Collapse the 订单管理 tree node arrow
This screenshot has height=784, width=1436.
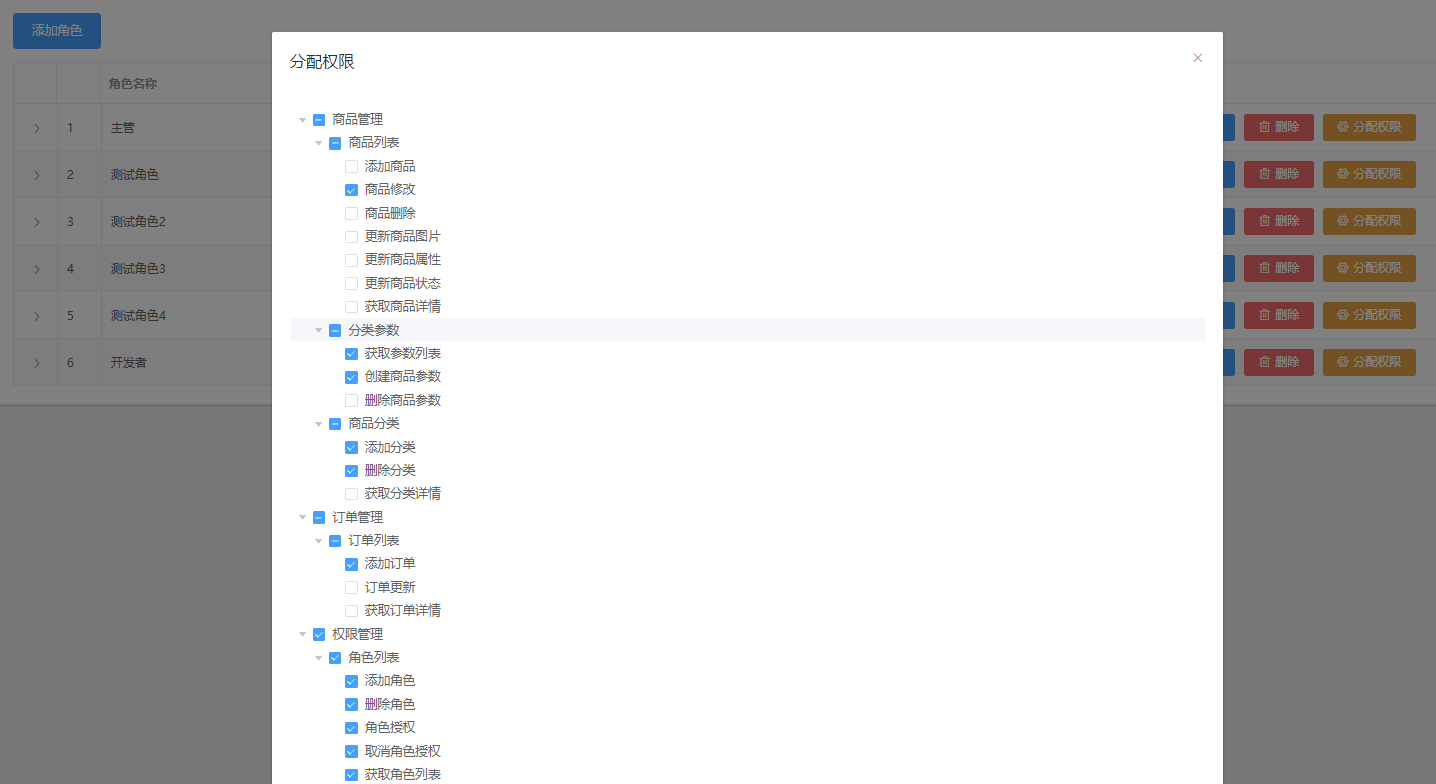[x=302, y=517]
